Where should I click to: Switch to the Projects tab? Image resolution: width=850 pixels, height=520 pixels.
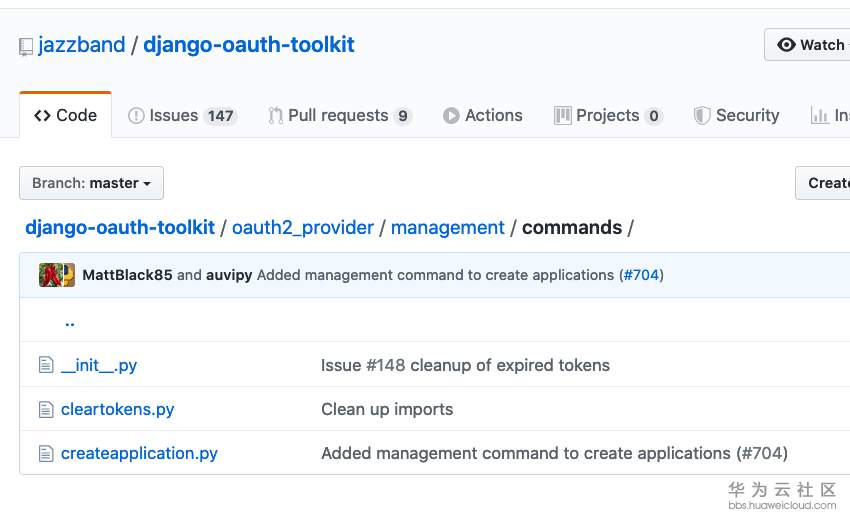point(608,116)
